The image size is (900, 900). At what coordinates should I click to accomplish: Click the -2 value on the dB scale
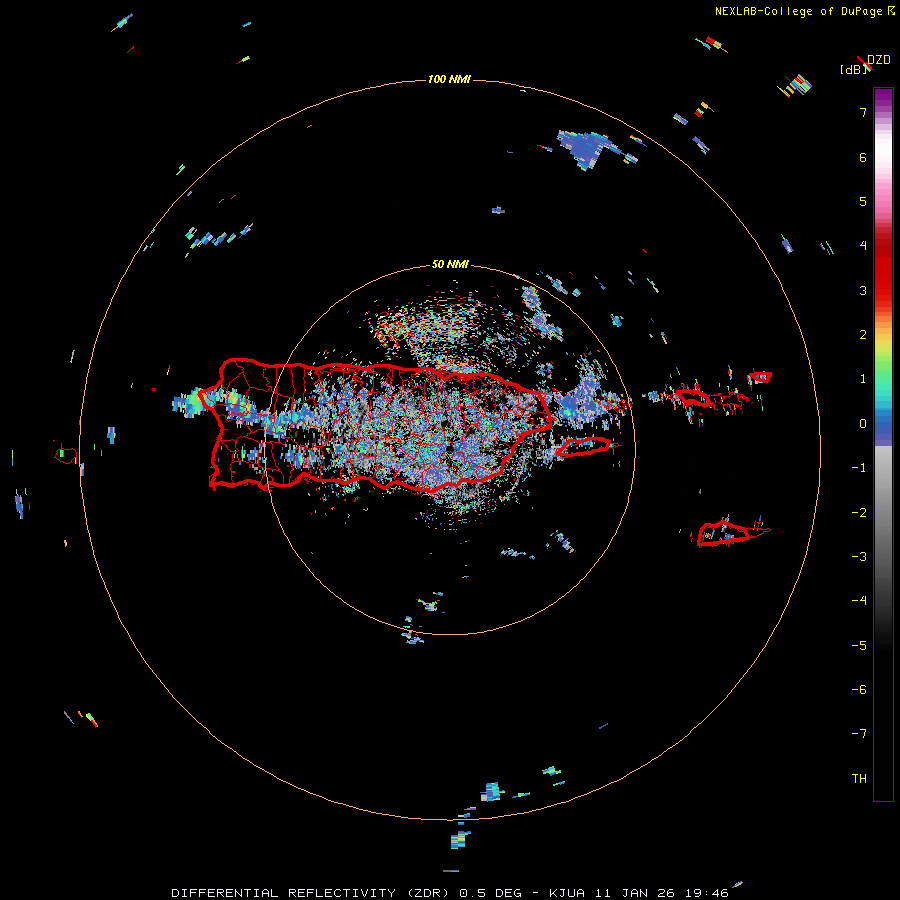coord(859,513)
